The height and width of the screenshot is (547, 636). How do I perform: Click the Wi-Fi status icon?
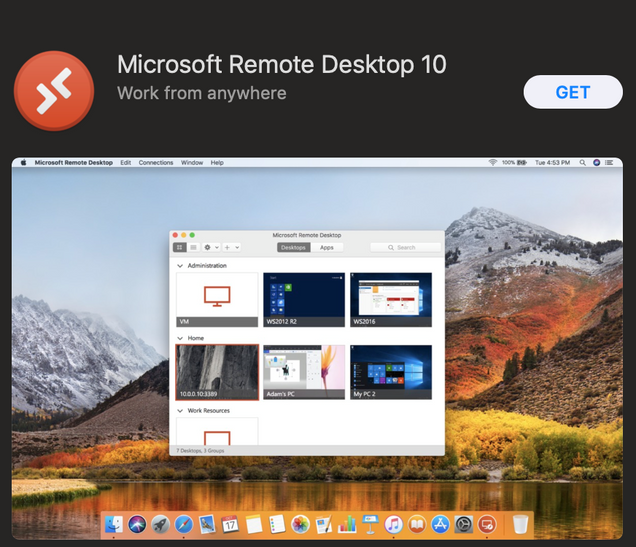pos(492,163)
